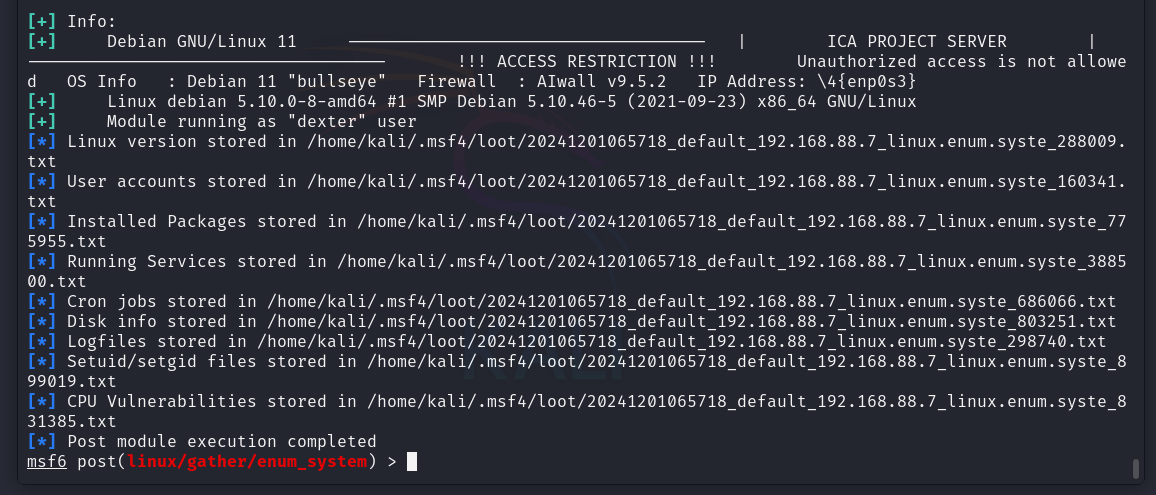Click the [*] marker beside Linux version stored
Viewport: 1156px width, 495px height.
click(x=42, y=141)
